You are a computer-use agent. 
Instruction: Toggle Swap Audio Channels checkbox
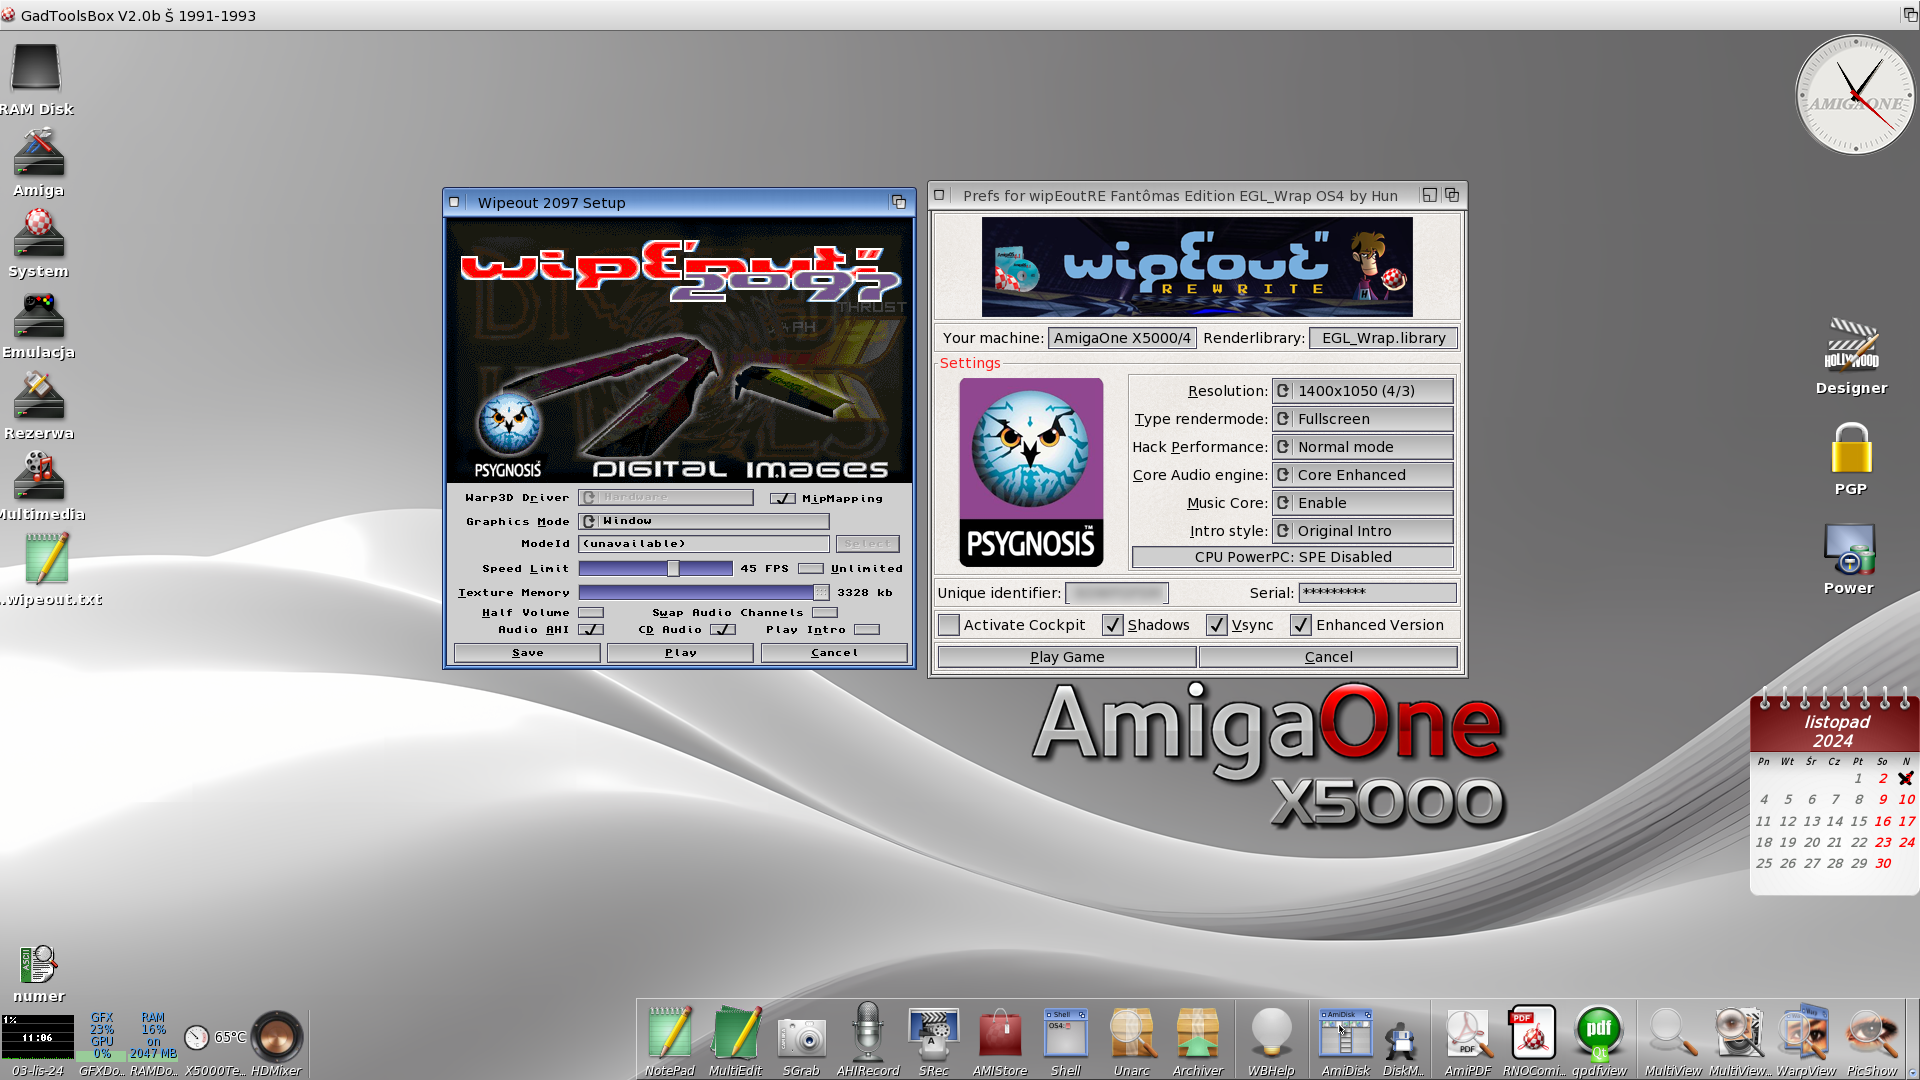click(x=825, y=612)
